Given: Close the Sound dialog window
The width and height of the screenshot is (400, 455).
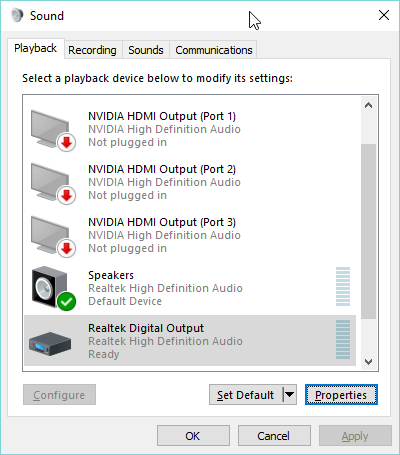Looking at the screenshot, I should [384, 15].
